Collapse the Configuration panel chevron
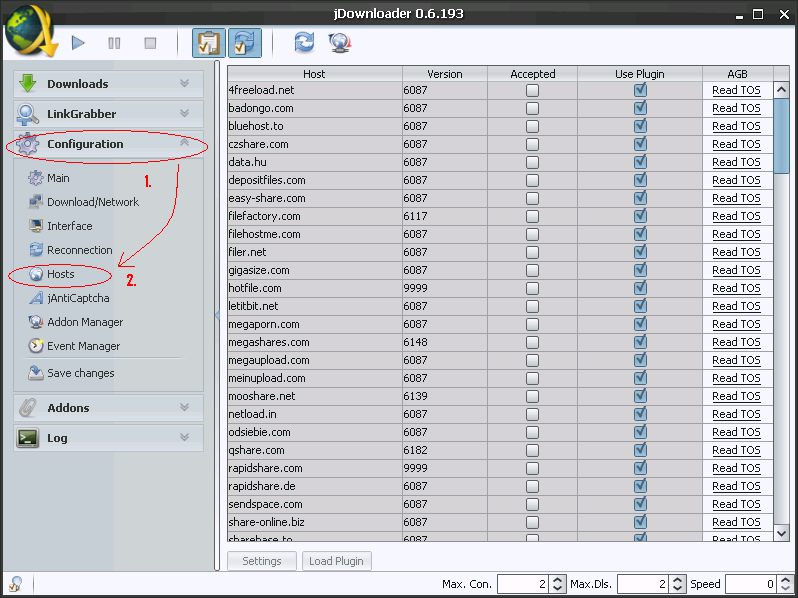This screenshot has height=598, width=798. [184, 143]
